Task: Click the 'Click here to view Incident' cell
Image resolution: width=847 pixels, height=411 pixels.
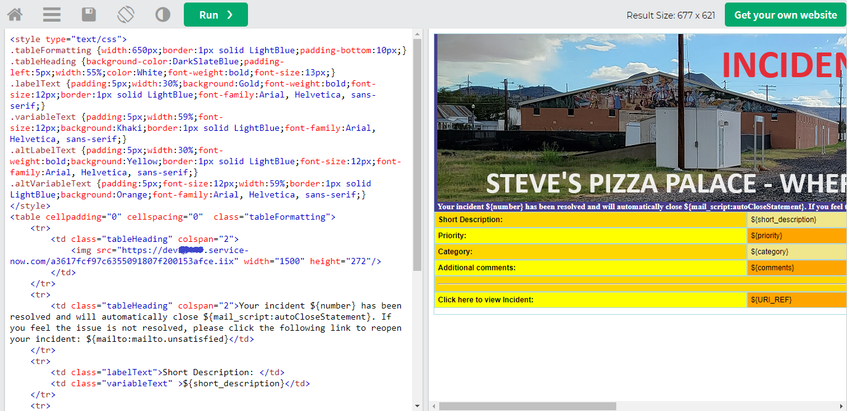Action: click(590, 300)
